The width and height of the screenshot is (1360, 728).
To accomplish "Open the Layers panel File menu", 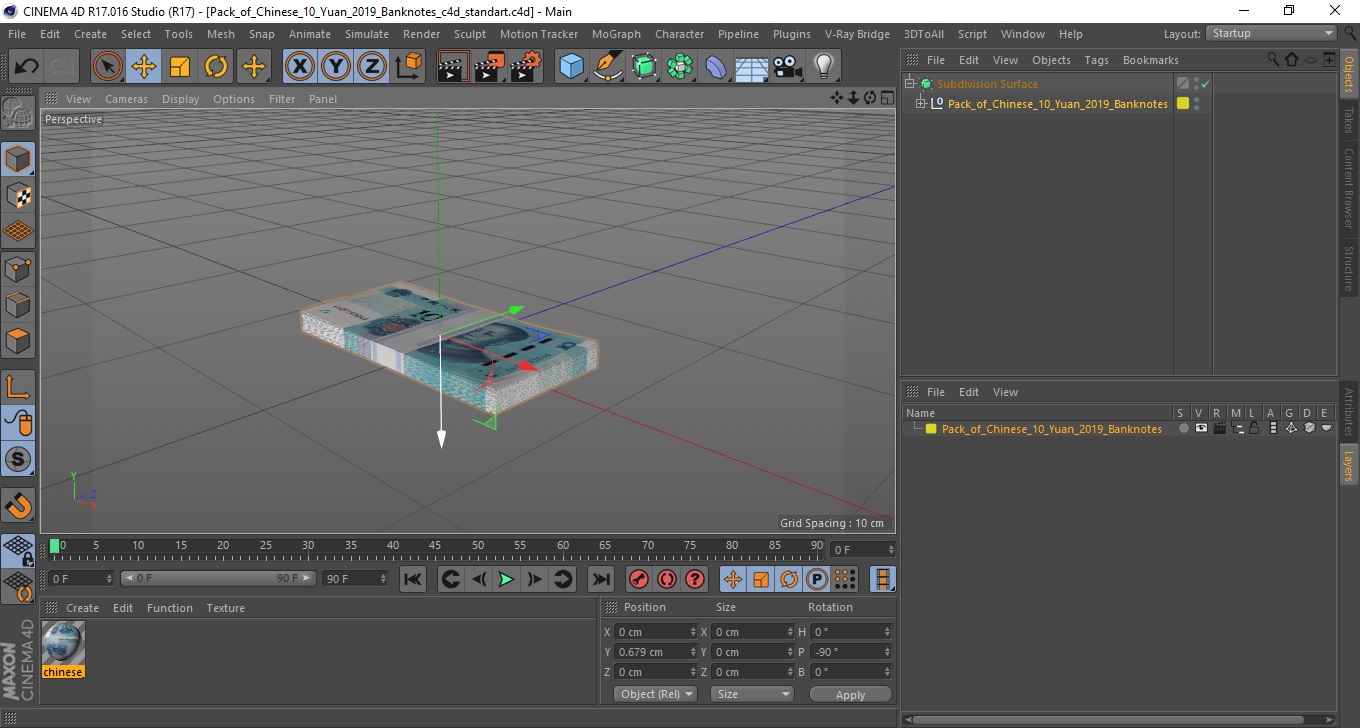I will pos(936,392).
